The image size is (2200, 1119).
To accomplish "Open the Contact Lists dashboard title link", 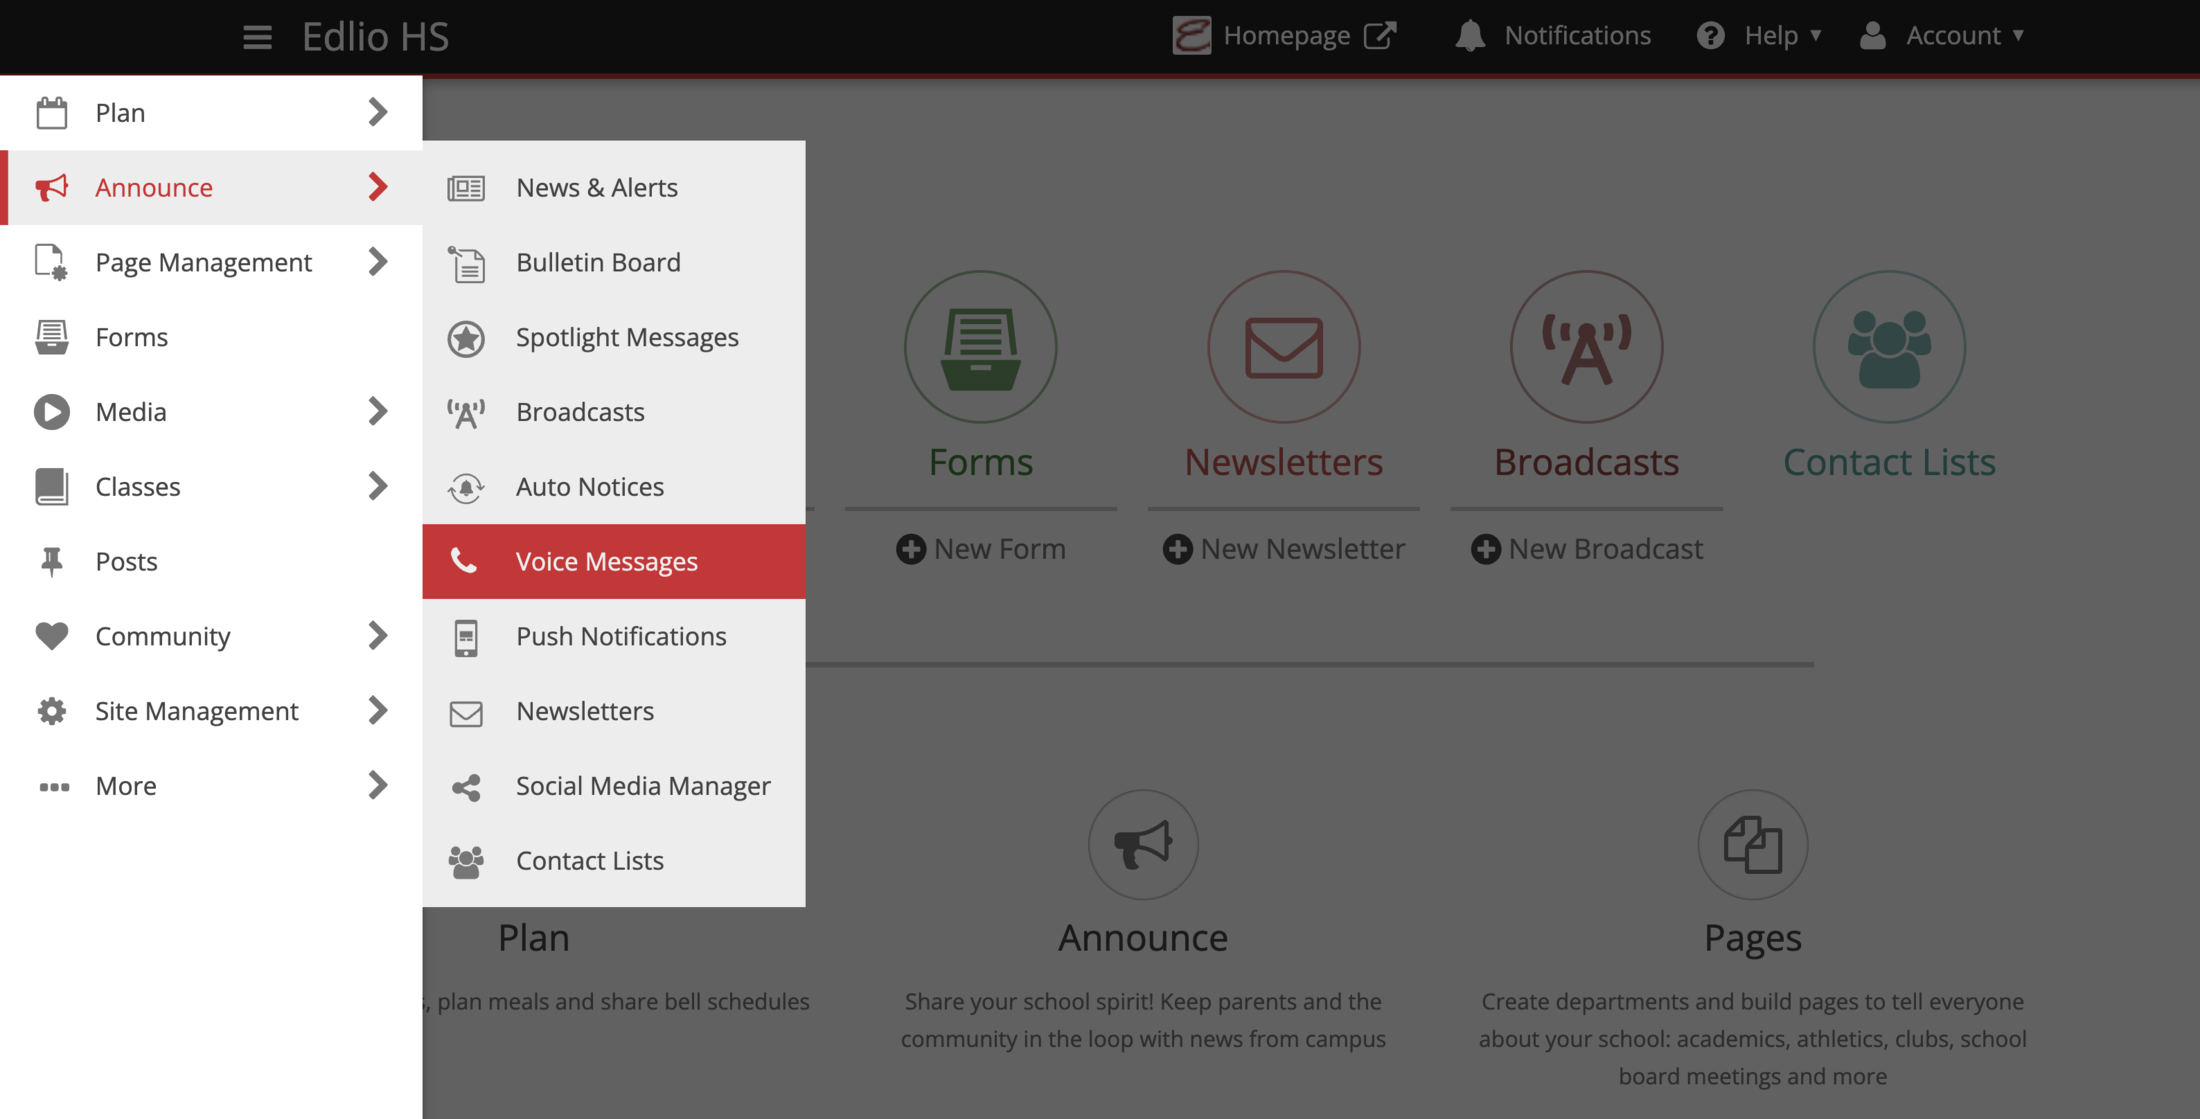I will (x=1890, y=462).
